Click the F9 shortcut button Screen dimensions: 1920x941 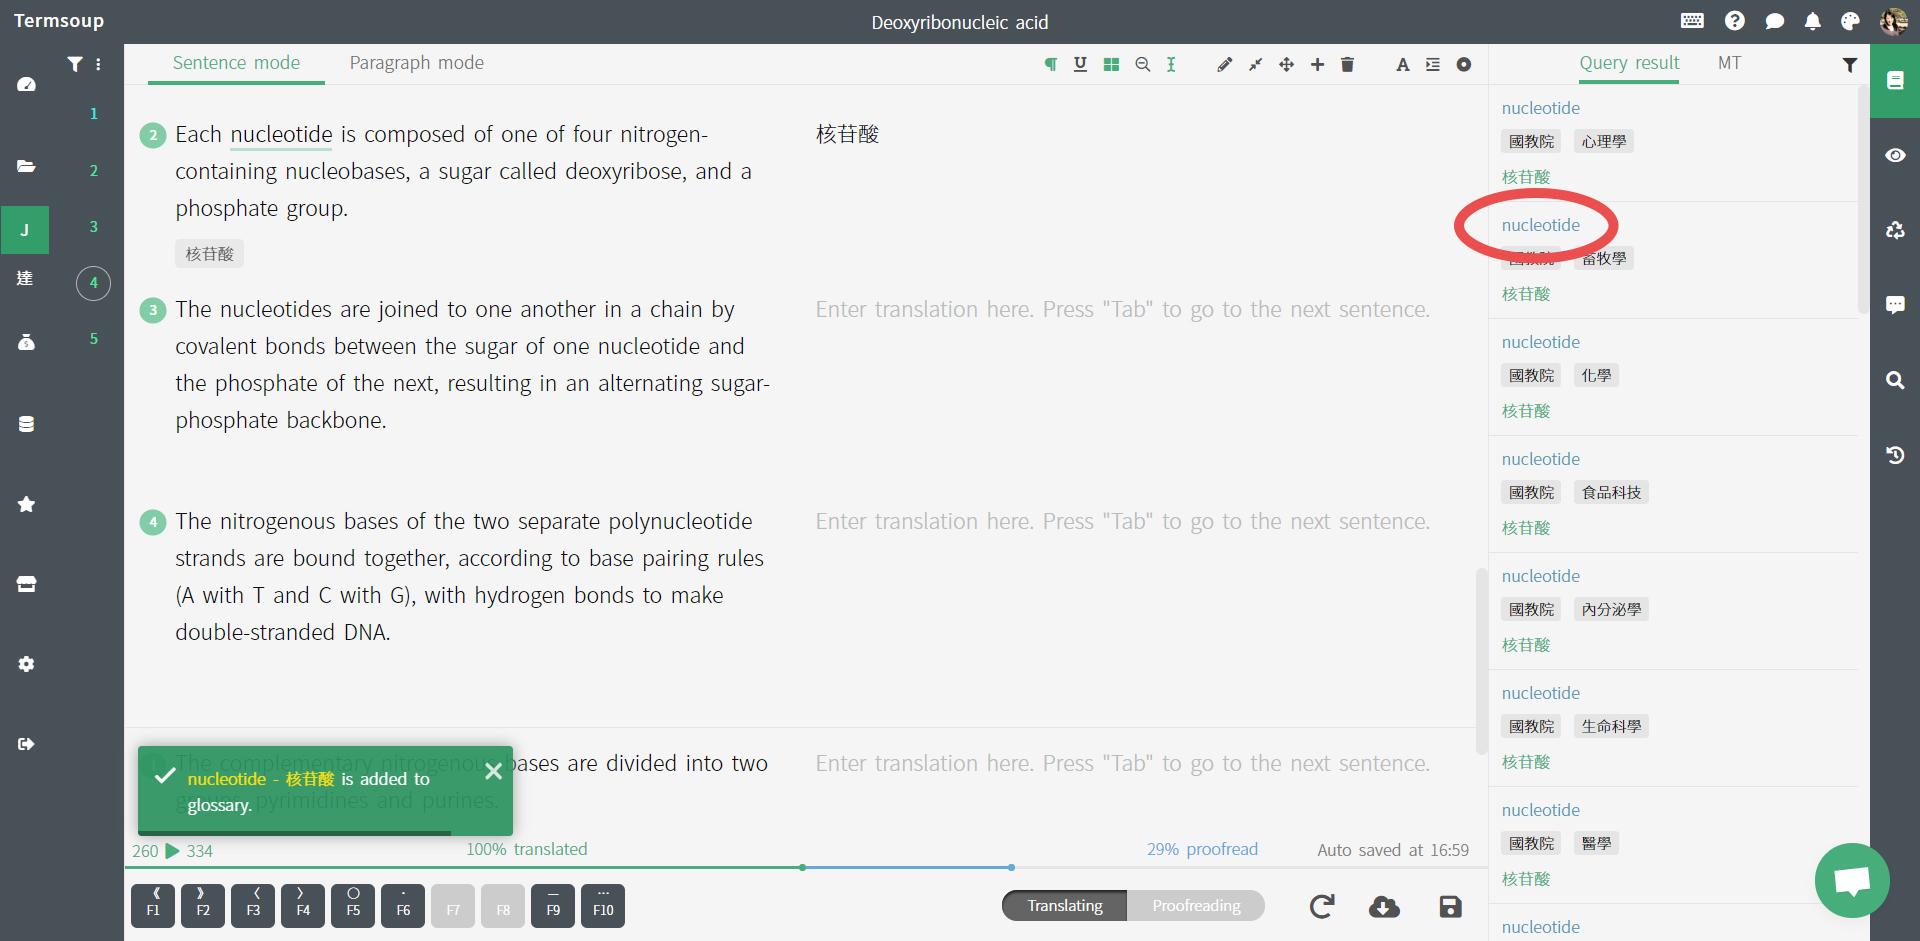(553, 906)
